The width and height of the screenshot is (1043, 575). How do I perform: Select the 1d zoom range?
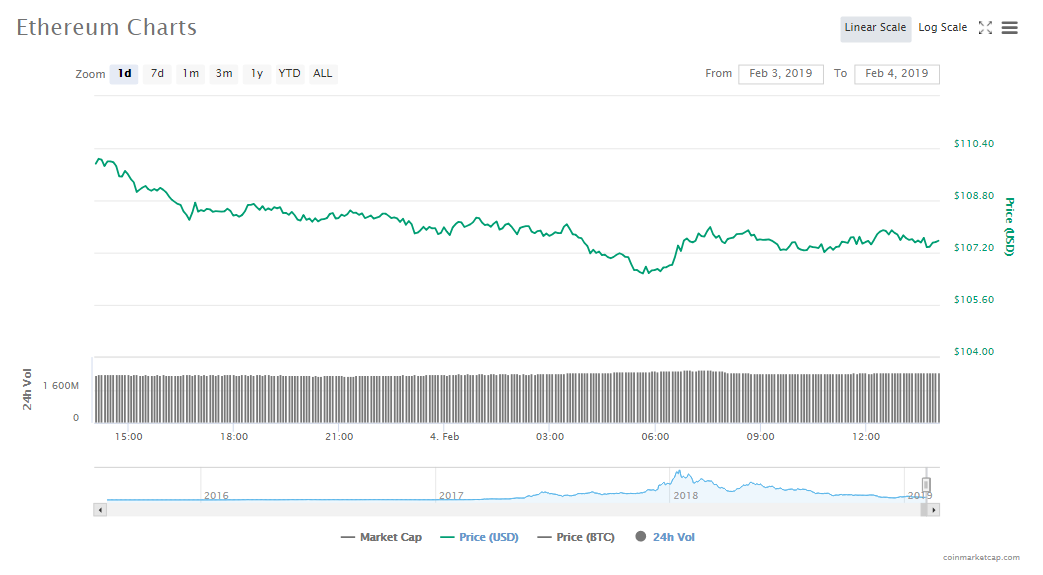pyautogui.click(x=124, y=74)
